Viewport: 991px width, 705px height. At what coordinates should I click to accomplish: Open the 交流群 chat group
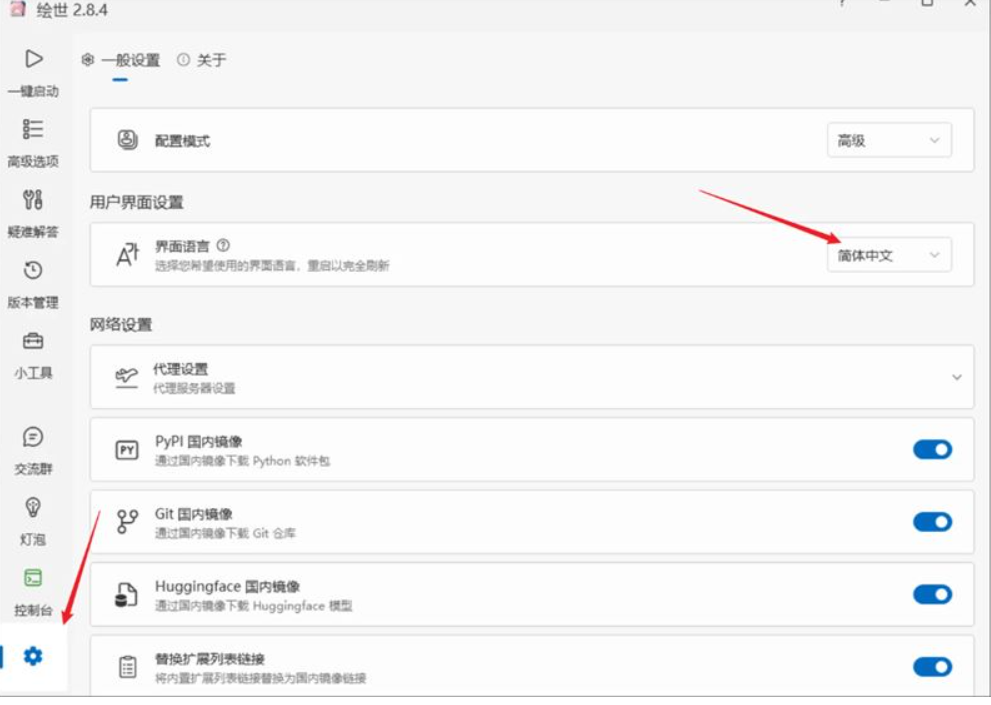[x=33, y=448]
